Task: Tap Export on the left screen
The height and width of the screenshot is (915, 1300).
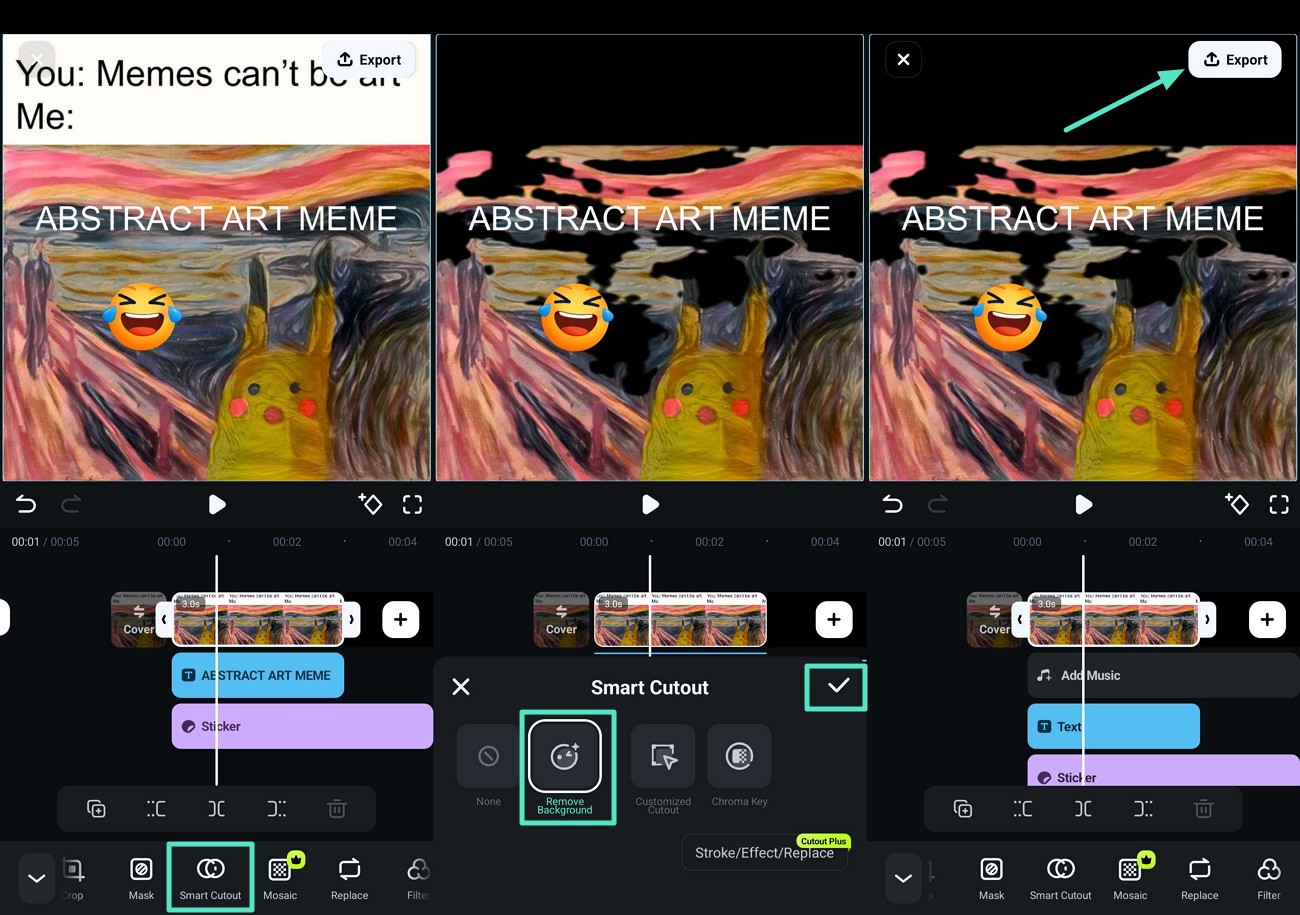Action: (368, 60)
